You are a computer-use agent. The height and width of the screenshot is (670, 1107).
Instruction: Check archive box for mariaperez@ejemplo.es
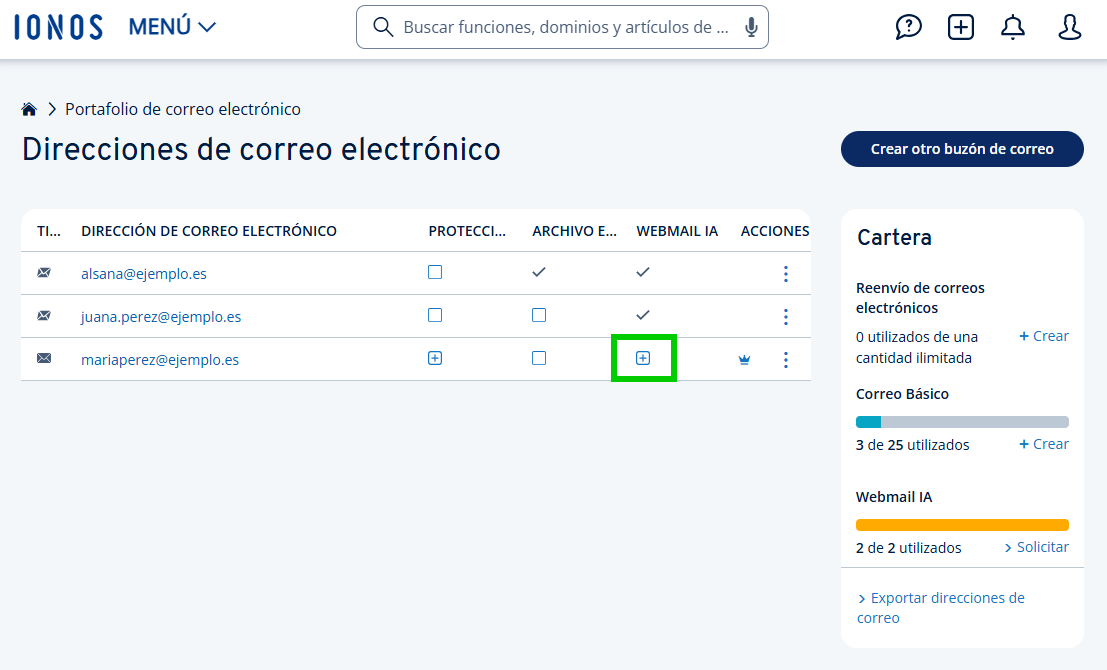click(539, 358)
